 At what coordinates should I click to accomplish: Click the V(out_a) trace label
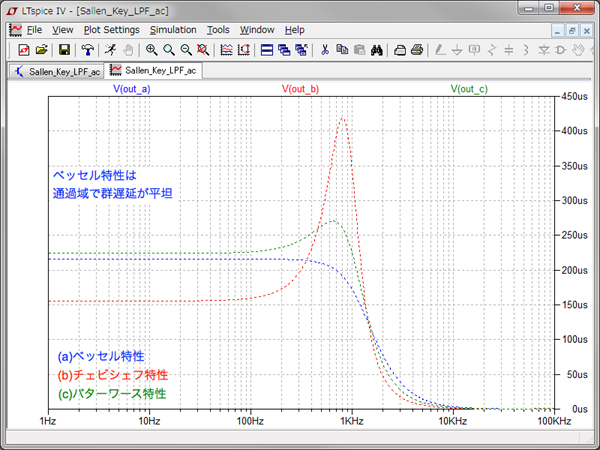pyautogui.click(x=132, y=89)
